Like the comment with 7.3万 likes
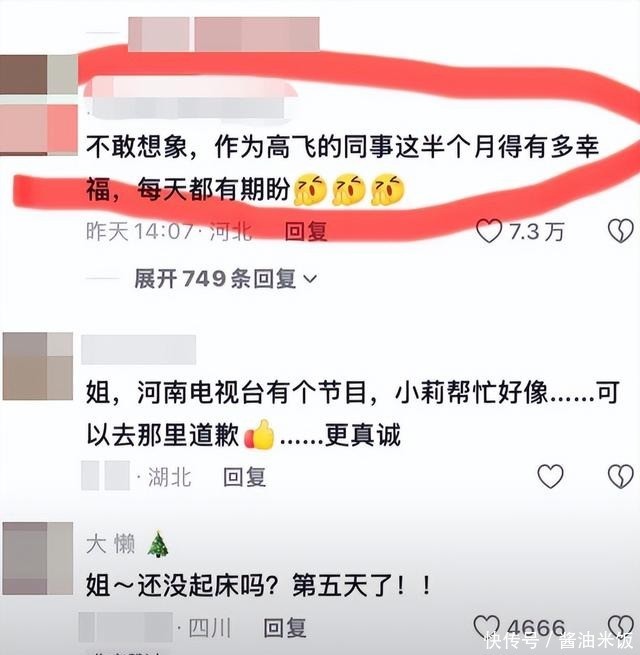This screenshot has width=640, height=655. point(489,231)
